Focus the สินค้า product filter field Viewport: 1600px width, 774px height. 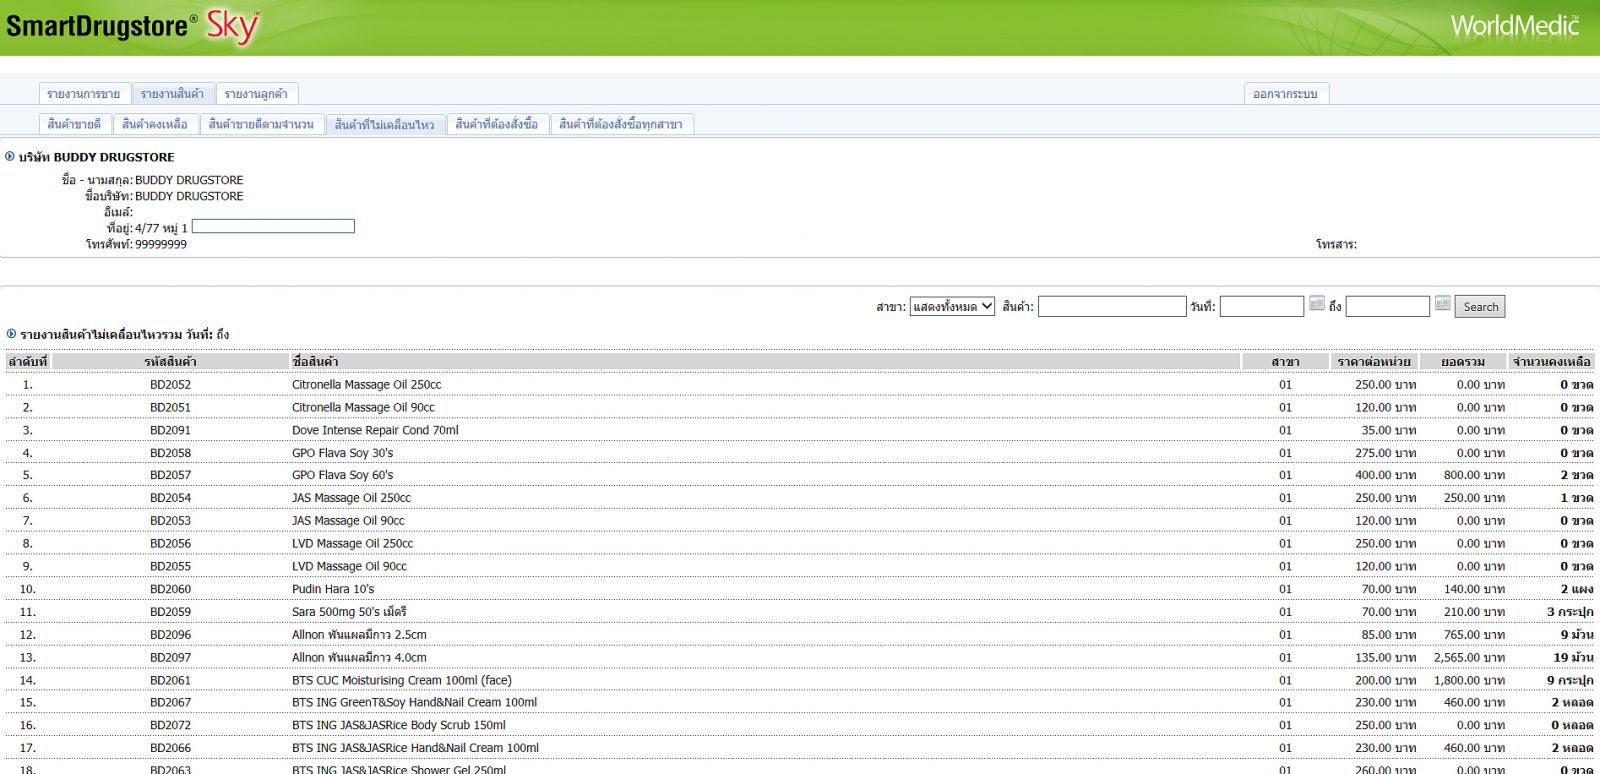[x=1112, y=306]
